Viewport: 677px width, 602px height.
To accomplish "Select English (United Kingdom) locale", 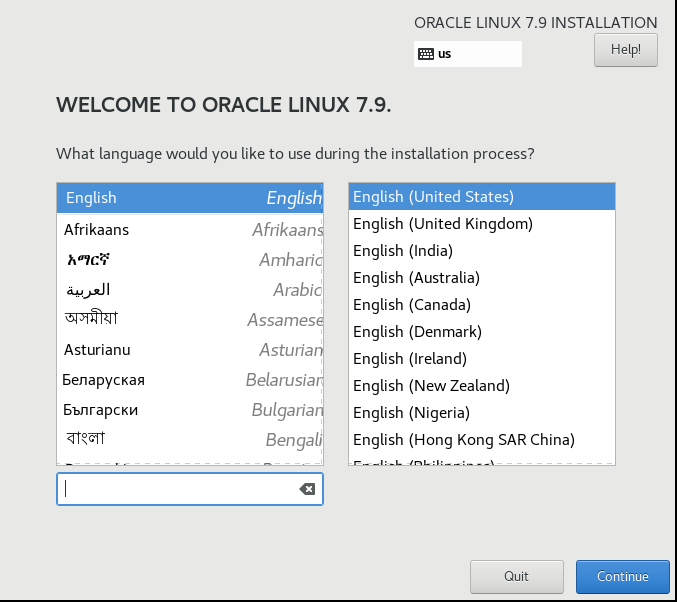I will click(482, 224).
